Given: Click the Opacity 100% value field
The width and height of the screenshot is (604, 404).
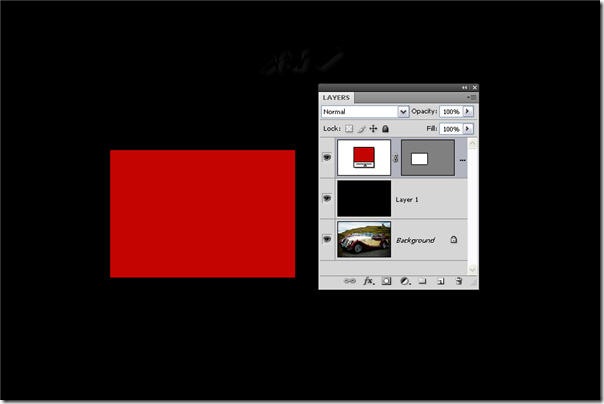Looking at the screenshot, I should (451, 111).
